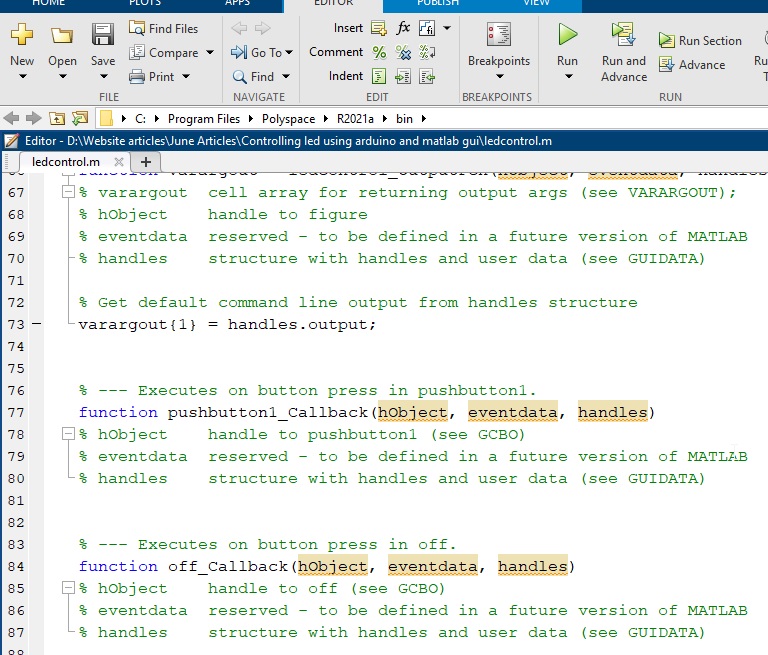Screen dimensions: 768x655
Task: Go up one folder level icon
Action: point(56,119)
